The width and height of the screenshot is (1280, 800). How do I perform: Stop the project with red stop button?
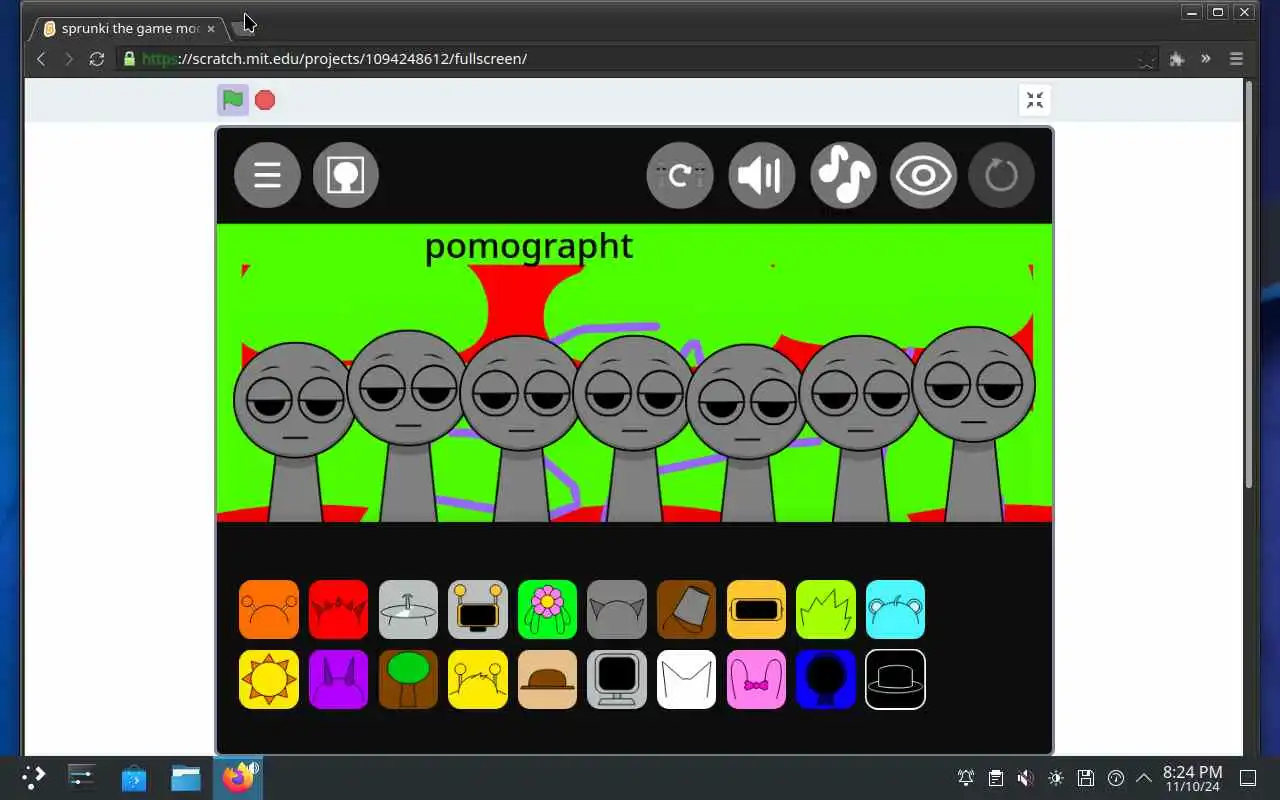click(x=265, y=100)
